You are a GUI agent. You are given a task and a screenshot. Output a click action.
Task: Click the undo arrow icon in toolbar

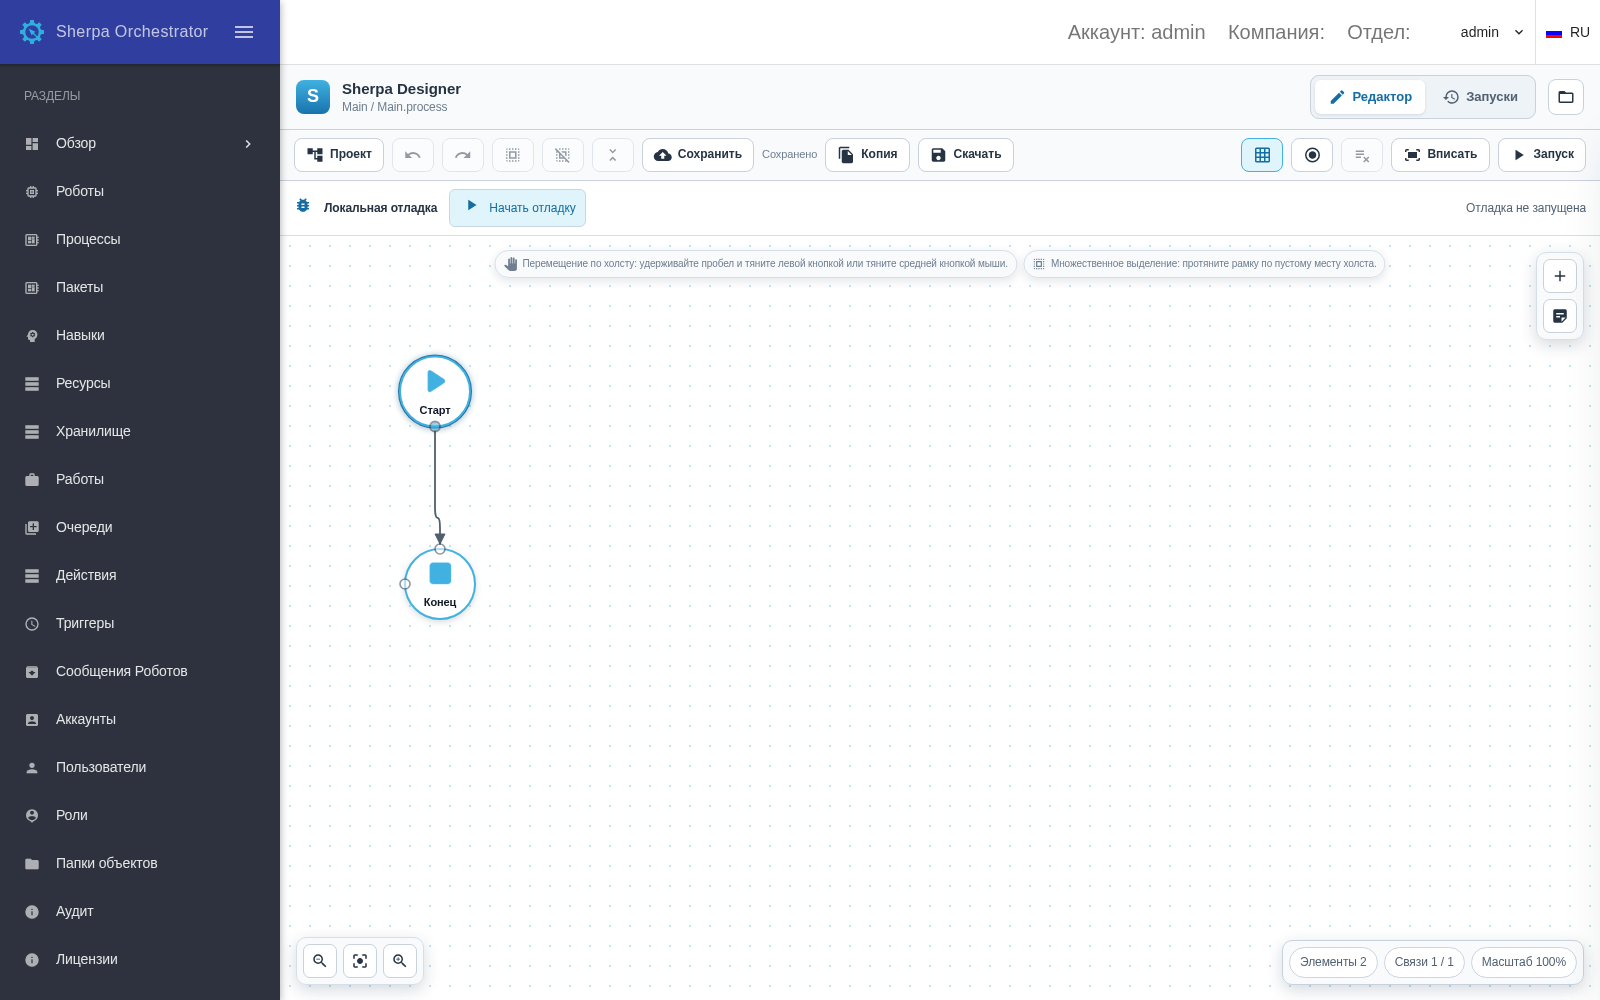(413, 155)
